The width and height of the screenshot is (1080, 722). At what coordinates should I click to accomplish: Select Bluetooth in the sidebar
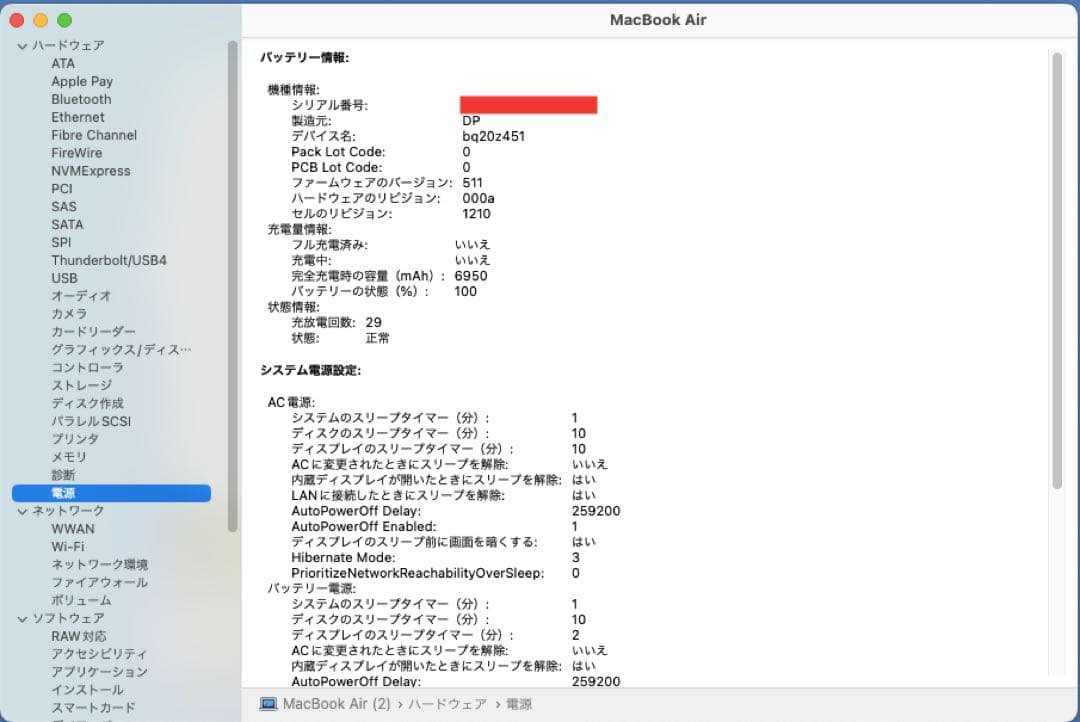pos(81,99)
